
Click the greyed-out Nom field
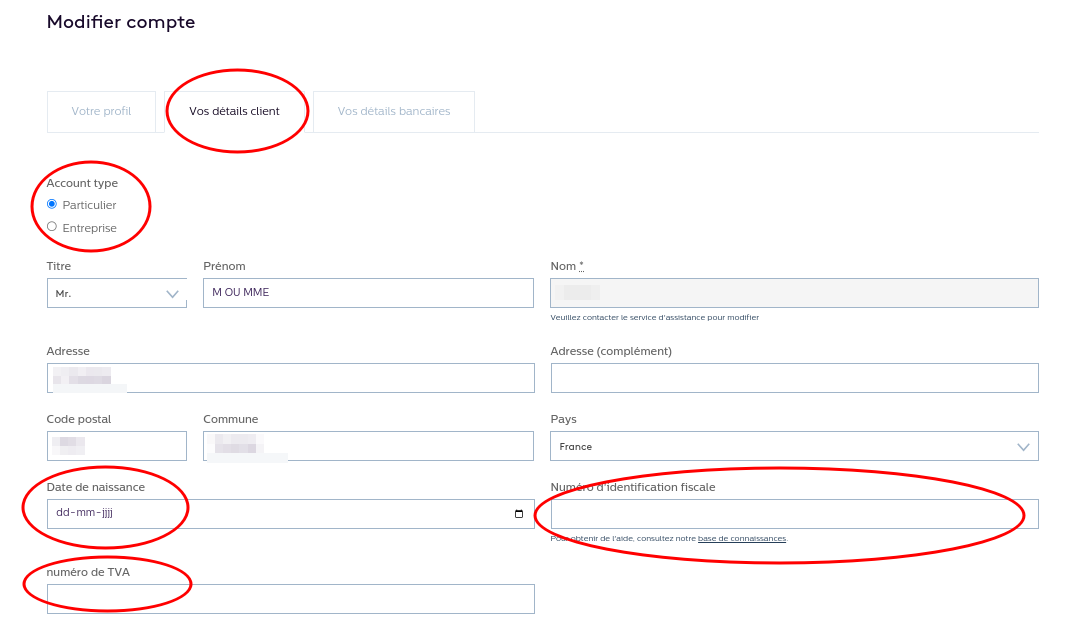[x=794, y=293]
